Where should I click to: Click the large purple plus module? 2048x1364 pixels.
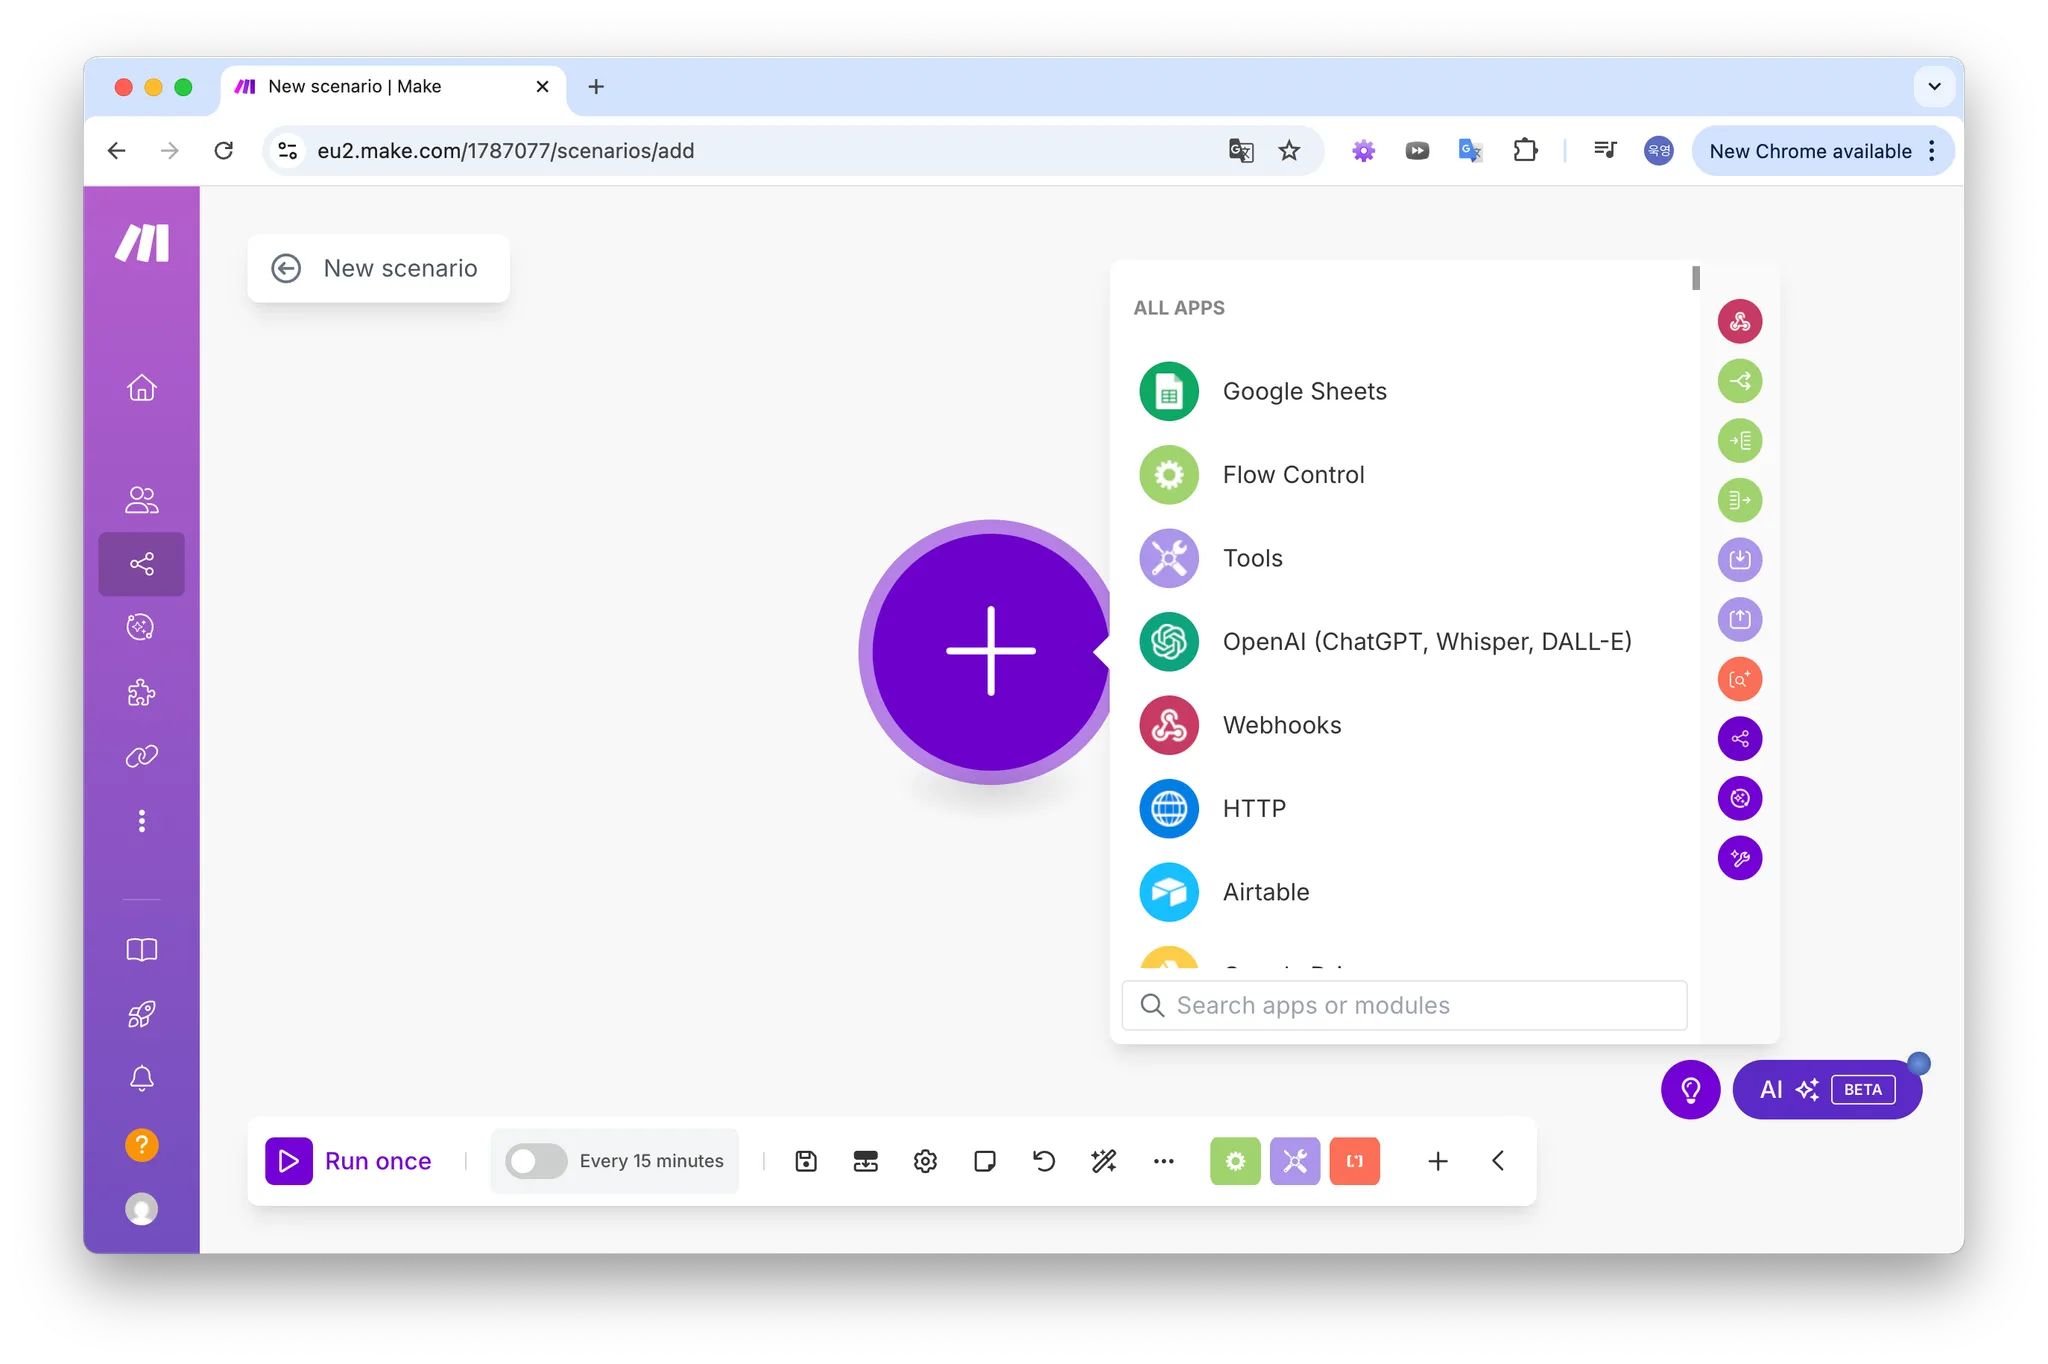[990, 651]
